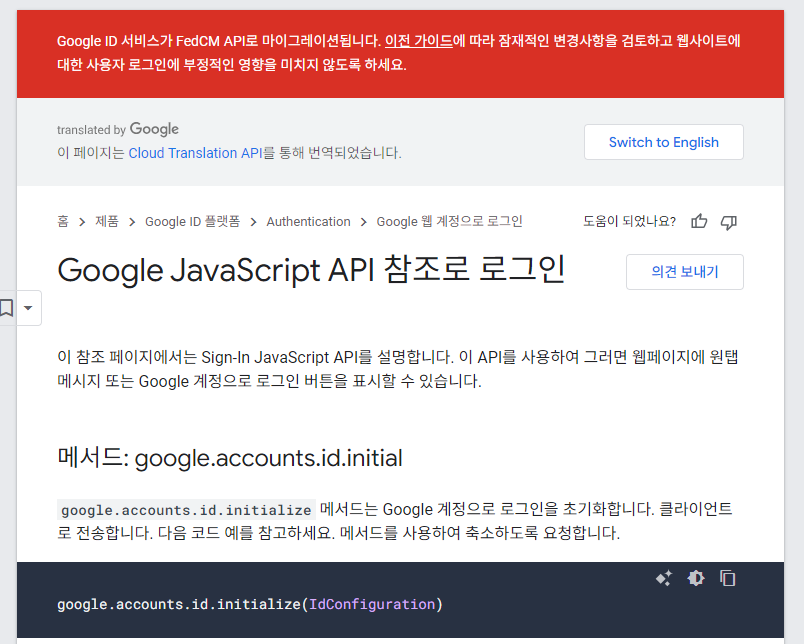Viewport: 804px width, 644px height.
Task: Click the translated by Google logo
Action: coord(118,129)
